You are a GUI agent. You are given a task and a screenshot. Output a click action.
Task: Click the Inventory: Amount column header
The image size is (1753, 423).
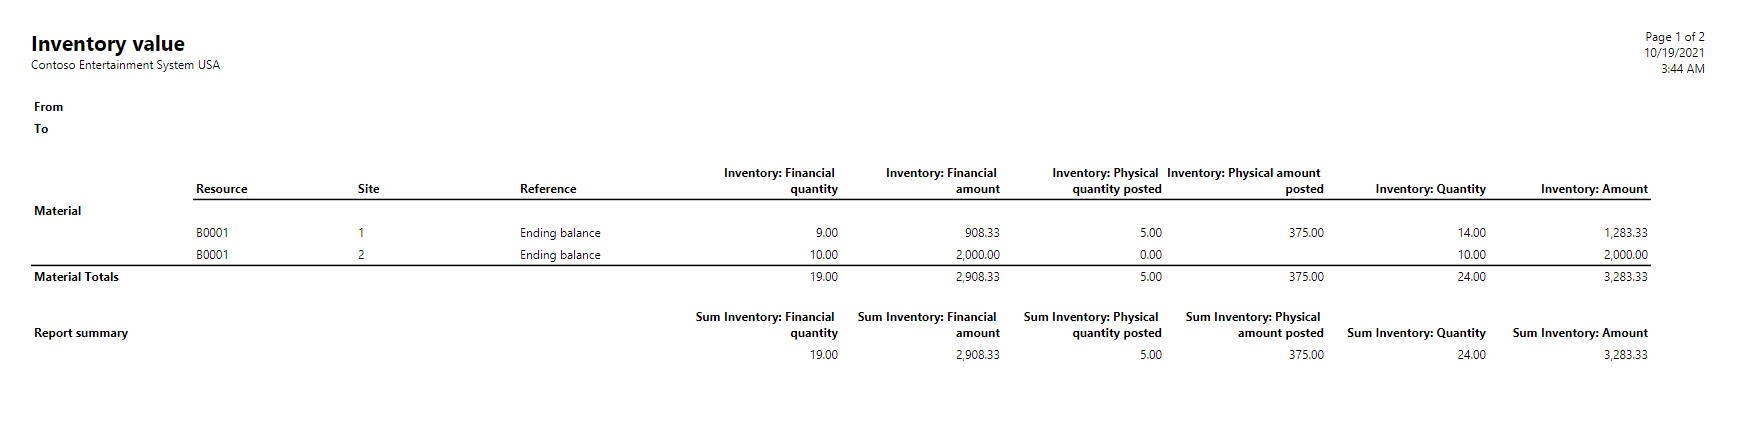point(1594,189)
